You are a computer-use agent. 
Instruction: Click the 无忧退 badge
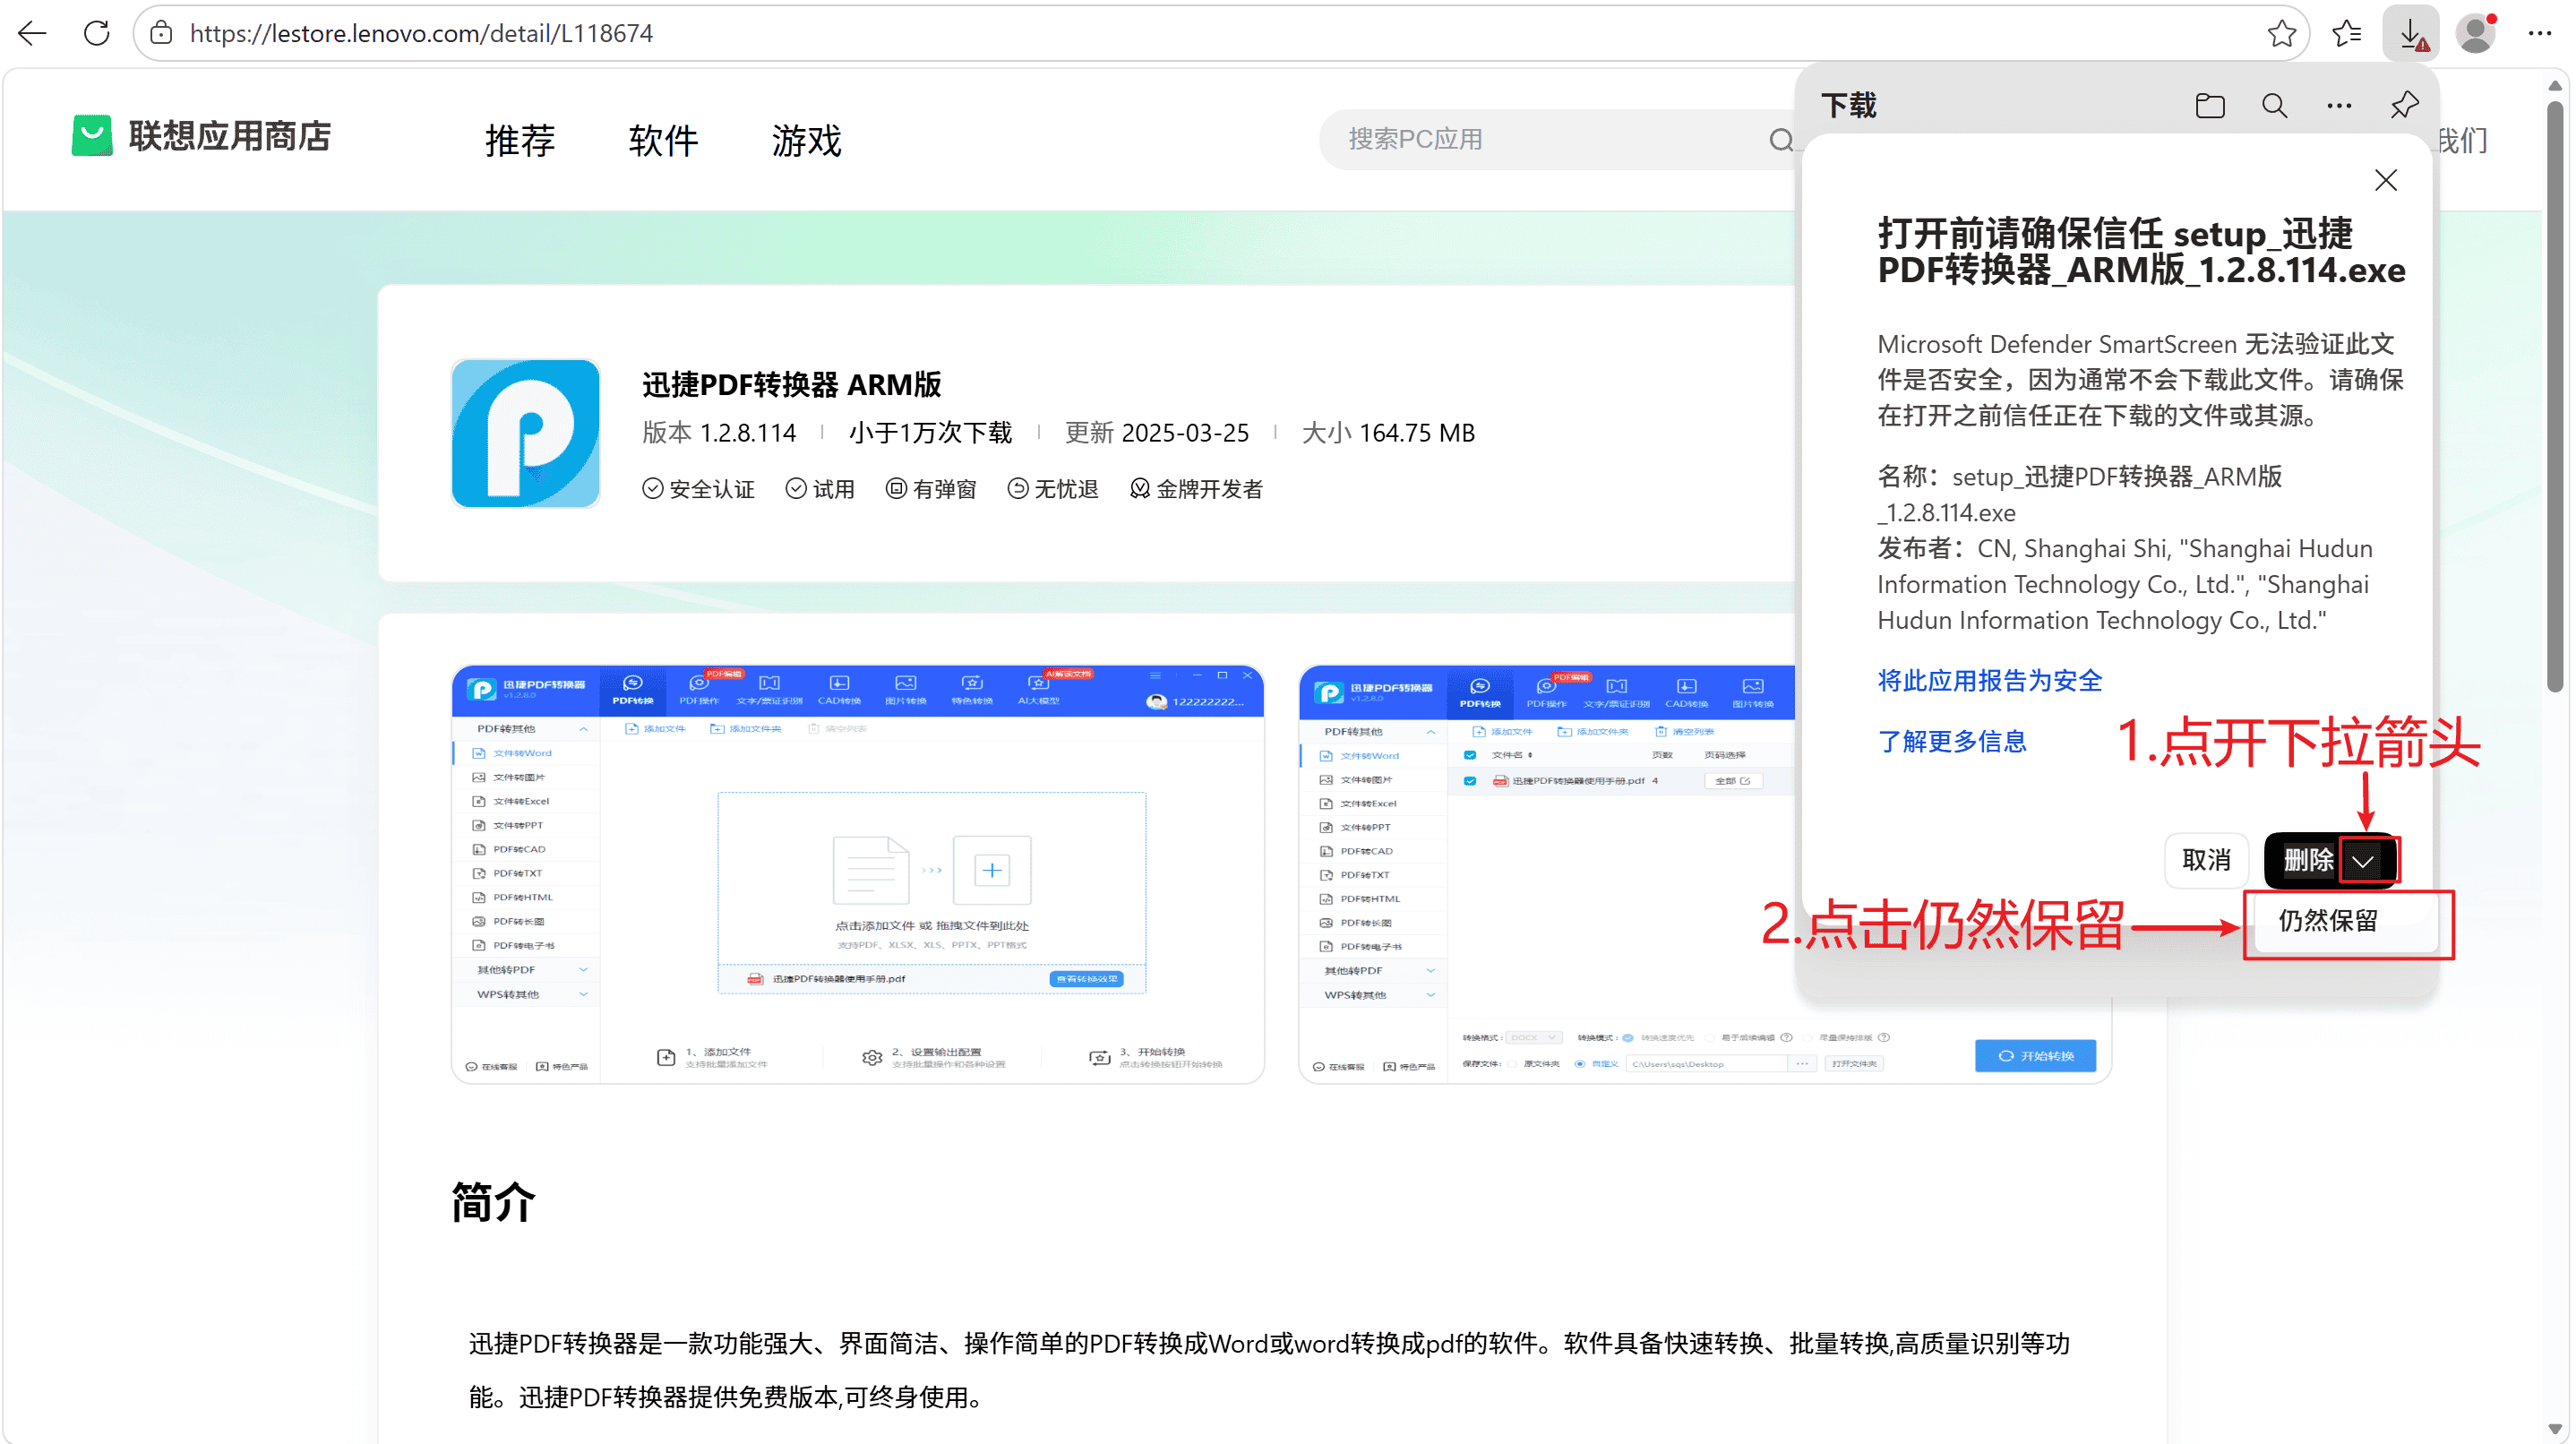1053,489
